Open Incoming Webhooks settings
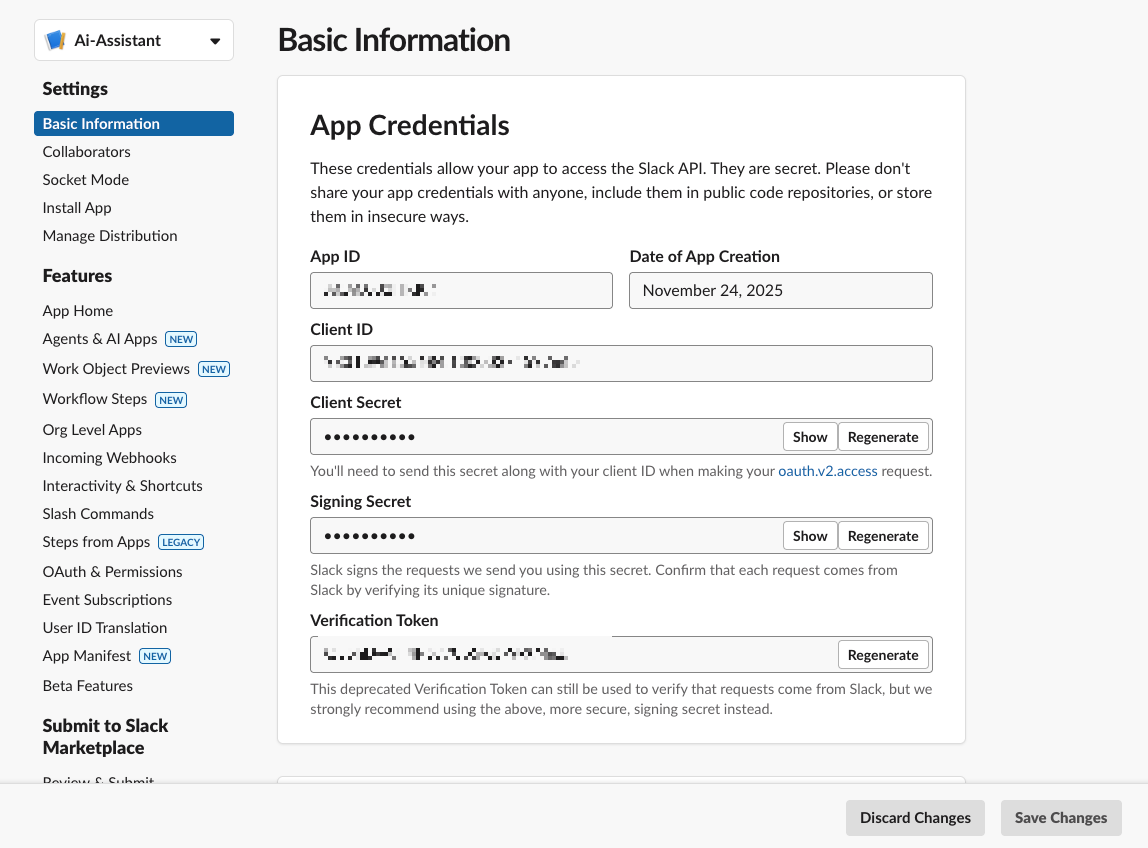Viewport: 1148px width, 848px height. (x=109, y=458)
